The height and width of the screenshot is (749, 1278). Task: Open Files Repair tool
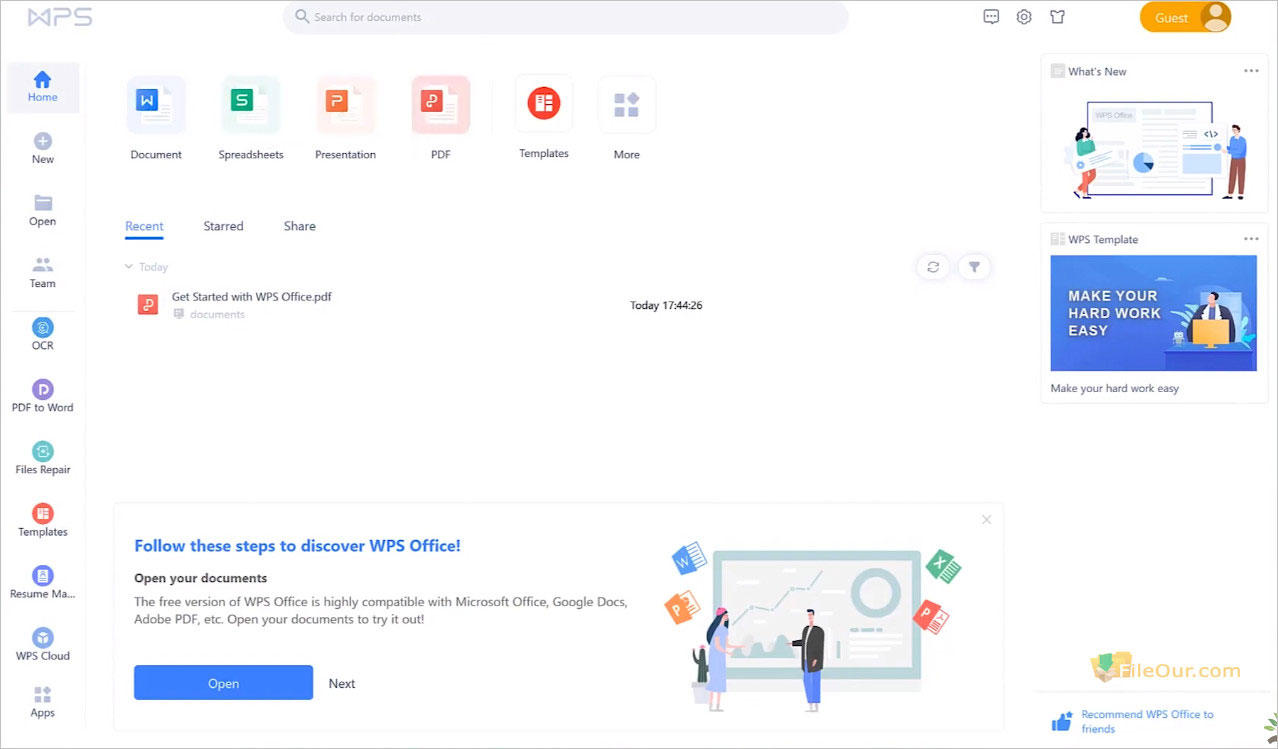click(42, 459)
